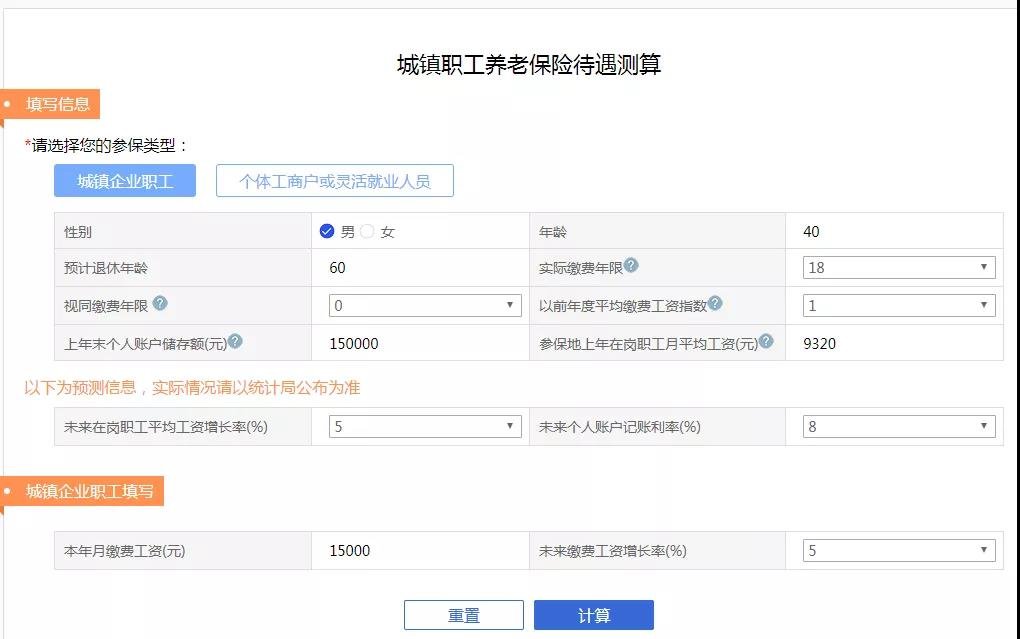This screenshot has height=639, width=1020.
Task: Select 个体工商户或灵活就业人员 participation type
Action: 334,180
